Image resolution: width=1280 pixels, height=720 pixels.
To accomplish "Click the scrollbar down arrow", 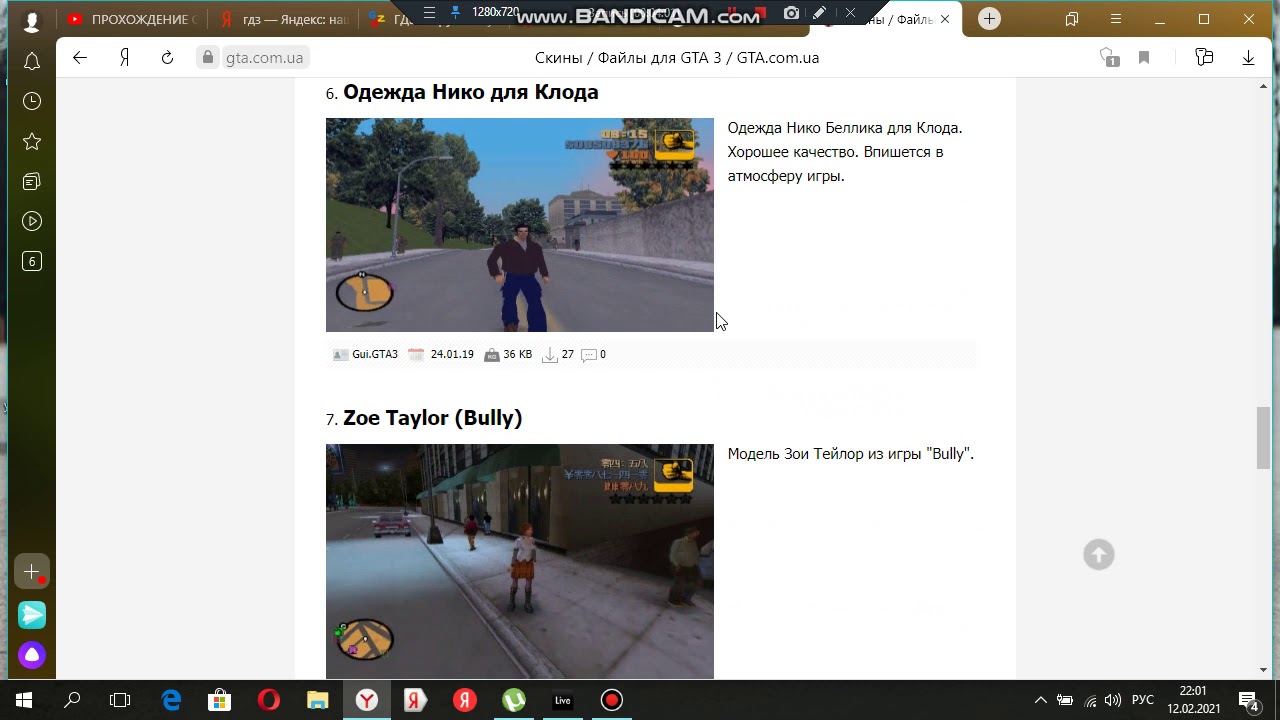I will coord(1264,670).
